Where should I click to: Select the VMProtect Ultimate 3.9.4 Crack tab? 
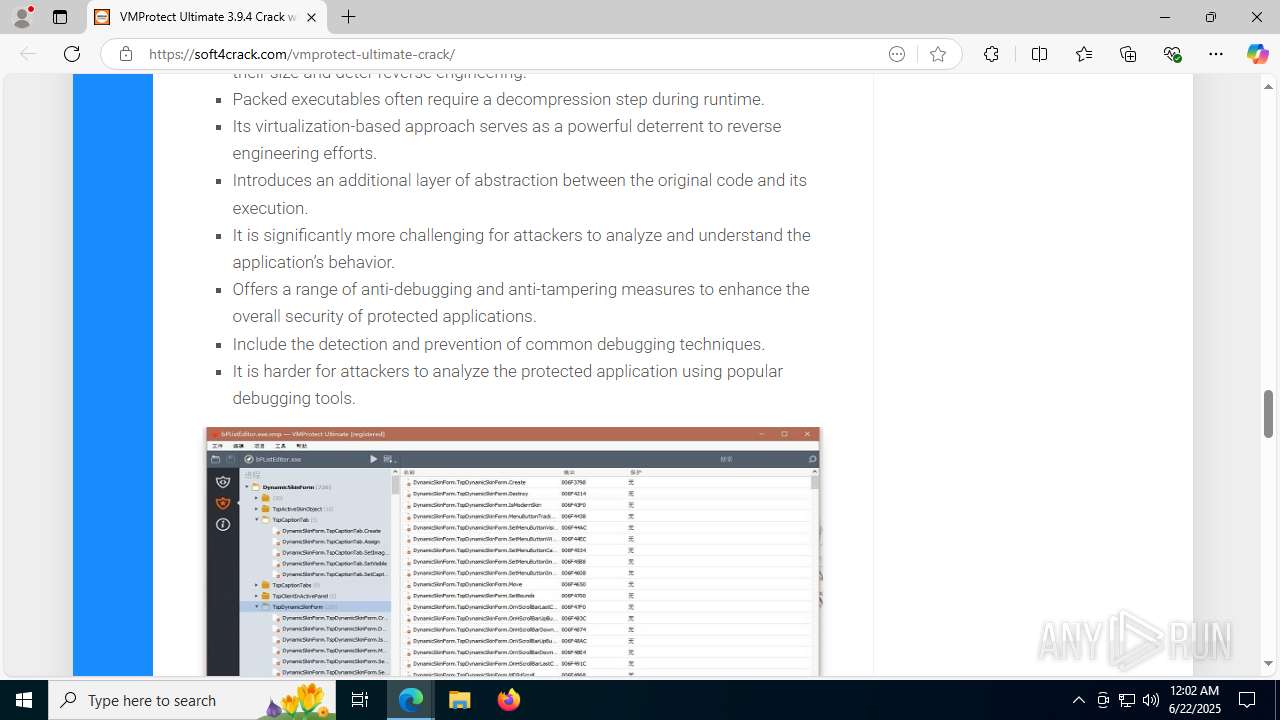pyautogui.click(x=207, y=17)
